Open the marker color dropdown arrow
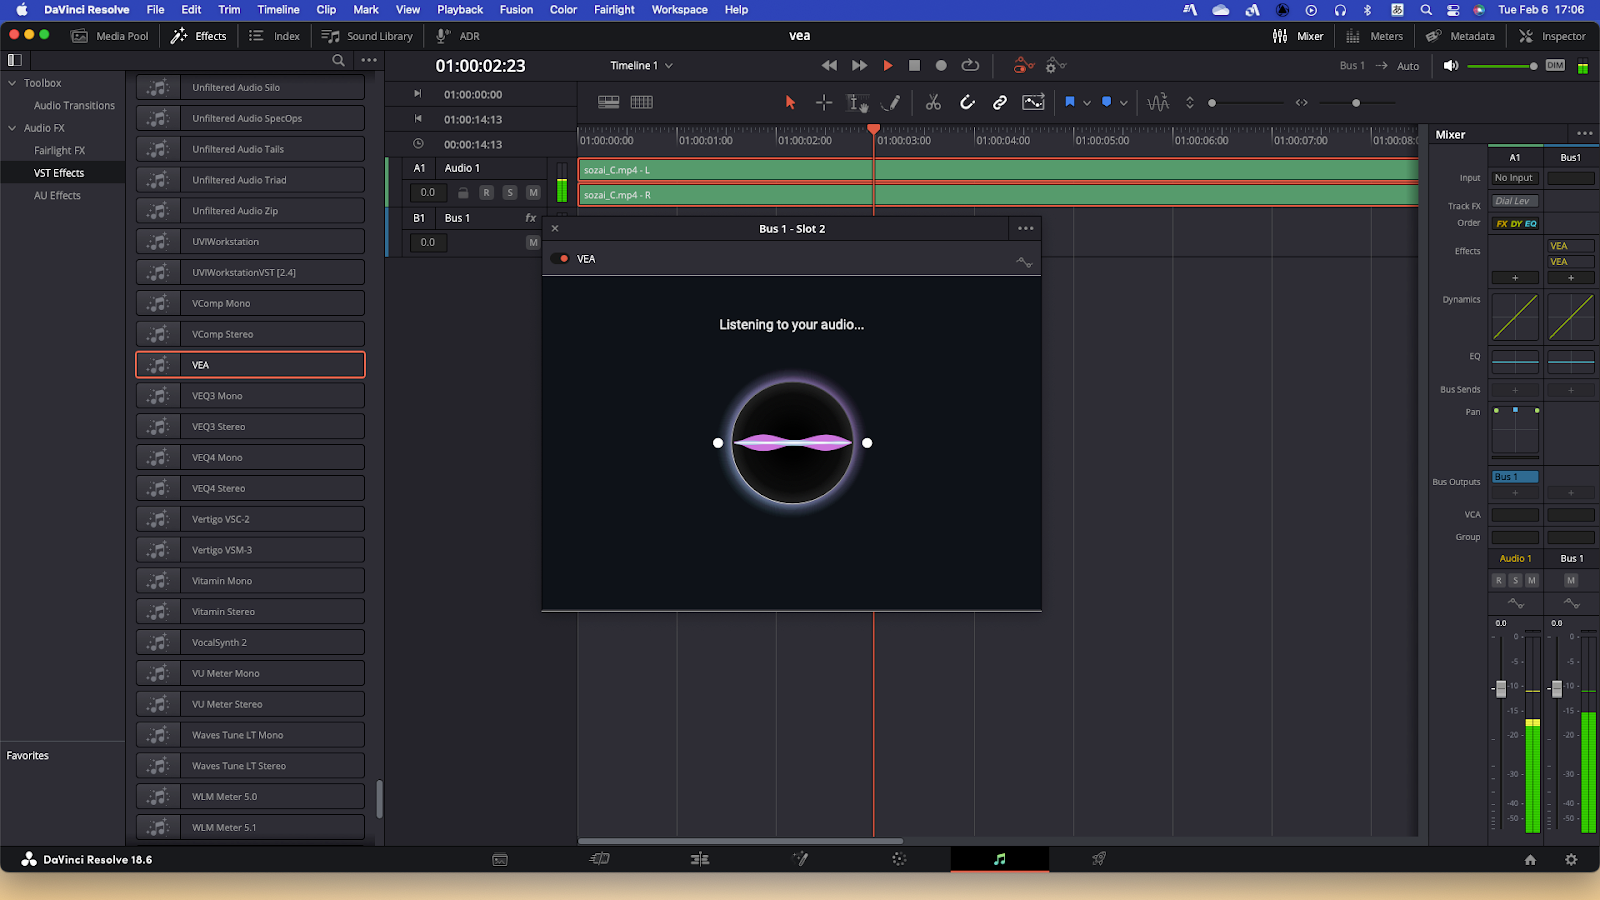Screen dimensions: 1600x900 tap(1124, 103)
